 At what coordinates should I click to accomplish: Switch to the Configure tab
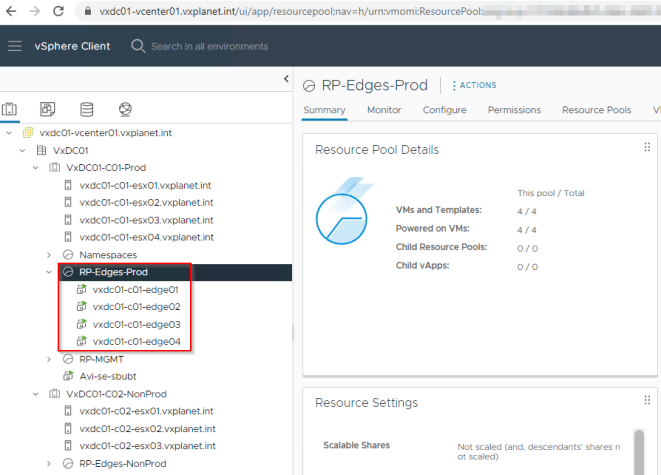click(x=444, y=110)
